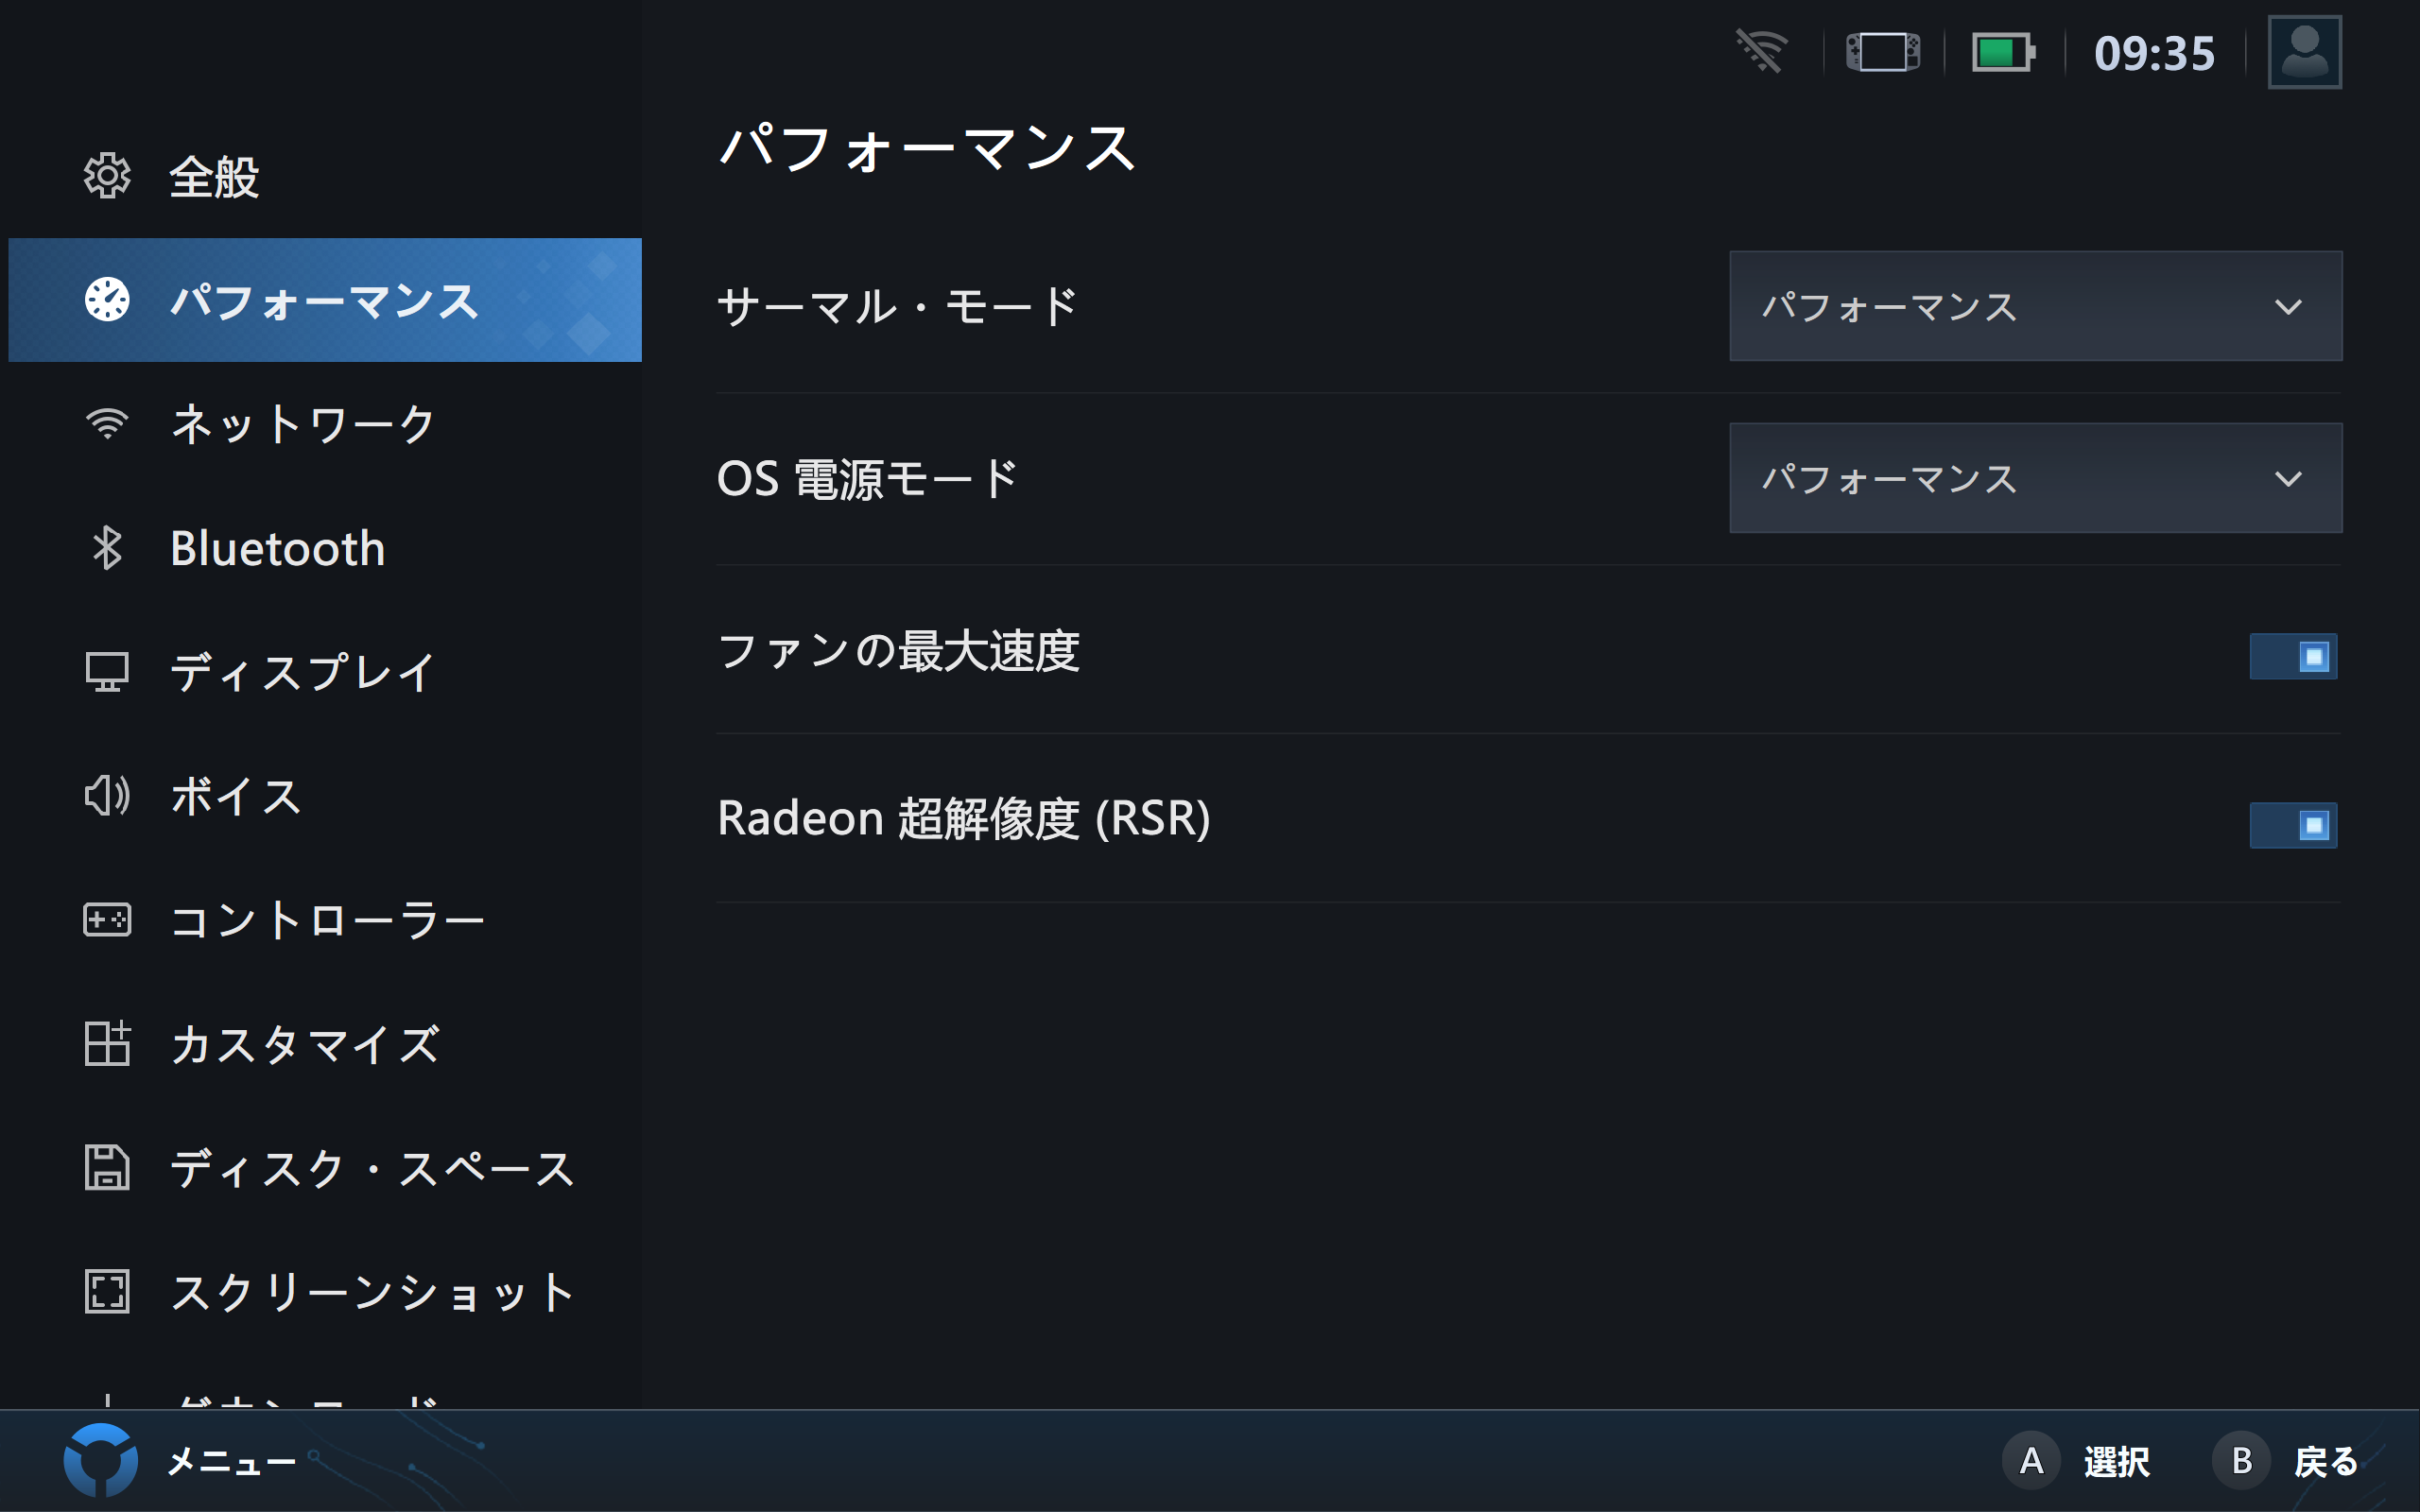Open the サーマル・モード dropdown

(2035, 306)
